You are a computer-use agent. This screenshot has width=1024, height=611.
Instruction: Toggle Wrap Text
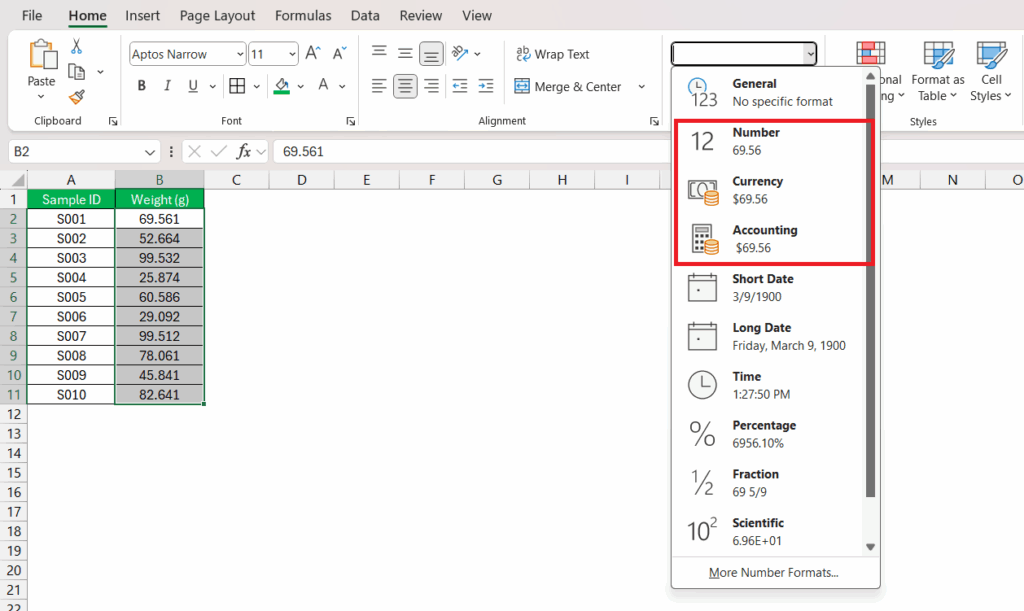coord(551,54)
